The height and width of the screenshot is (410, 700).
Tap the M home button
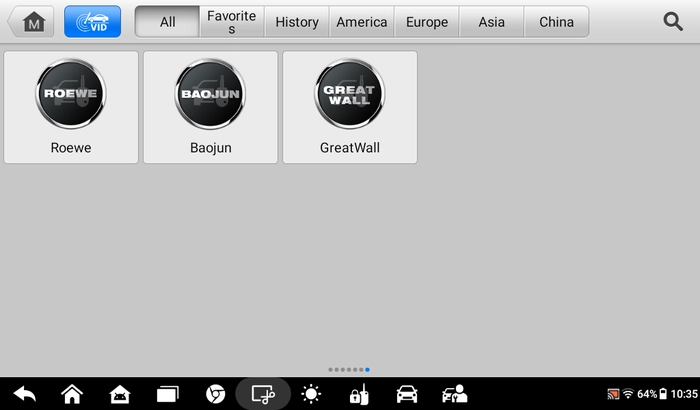31,21
